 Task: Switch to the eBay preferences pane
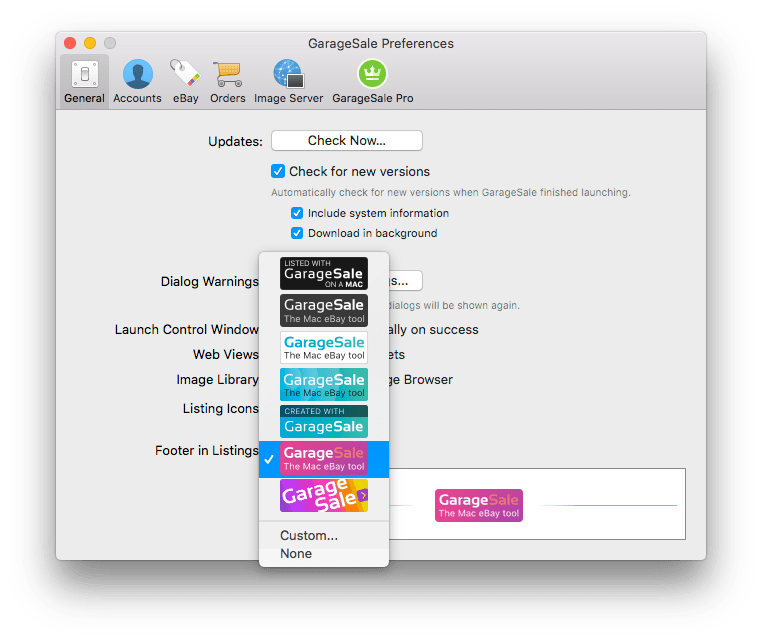(x=185, y=81)
